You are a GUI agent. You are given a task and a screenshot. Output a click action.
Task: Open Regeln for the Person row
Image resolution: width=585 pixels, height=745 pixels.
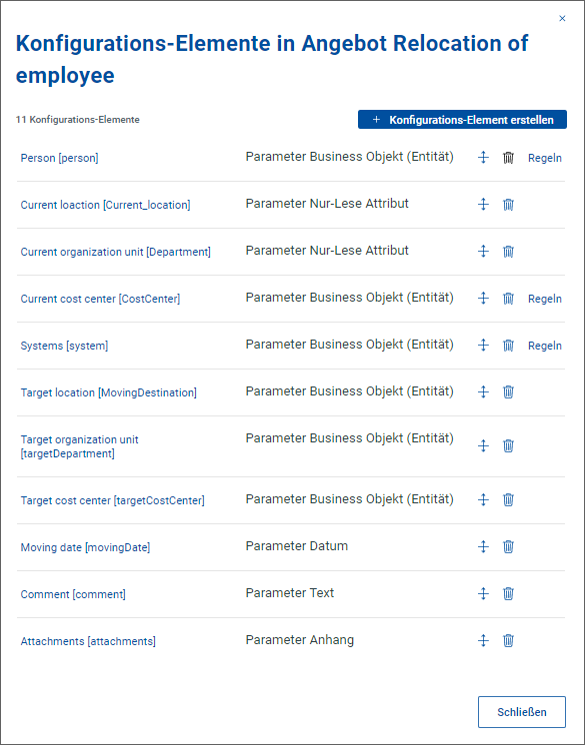click(545, 158)
